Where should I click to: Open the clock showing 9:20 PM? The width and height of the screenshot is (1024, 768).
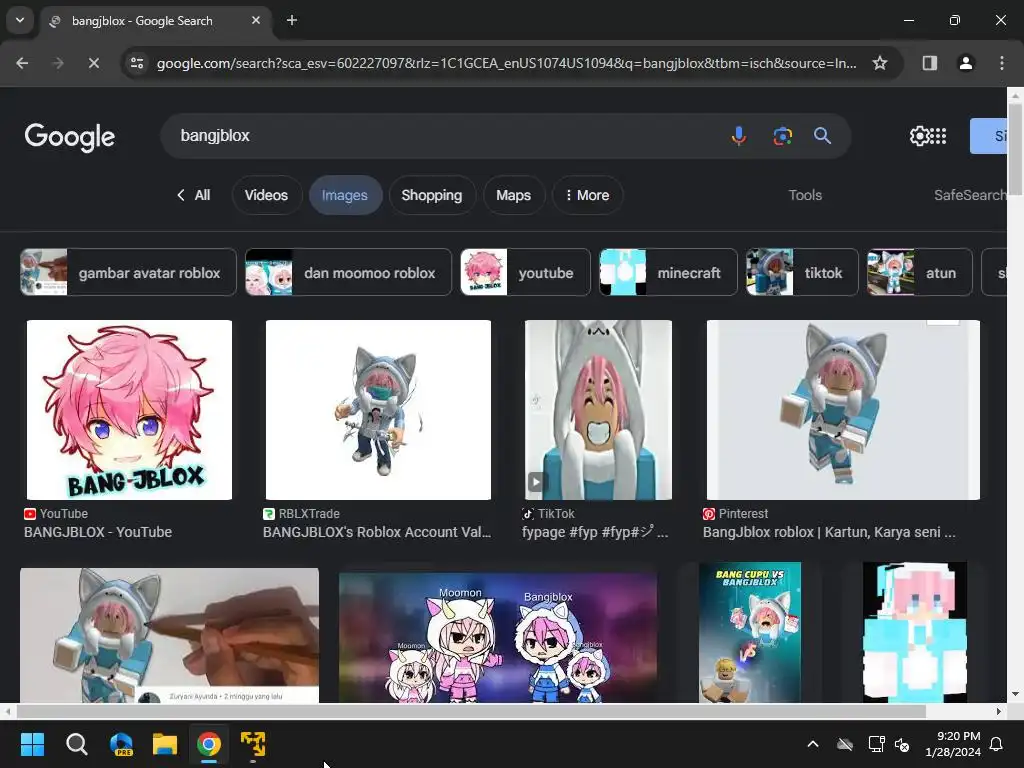pos(953,744)
